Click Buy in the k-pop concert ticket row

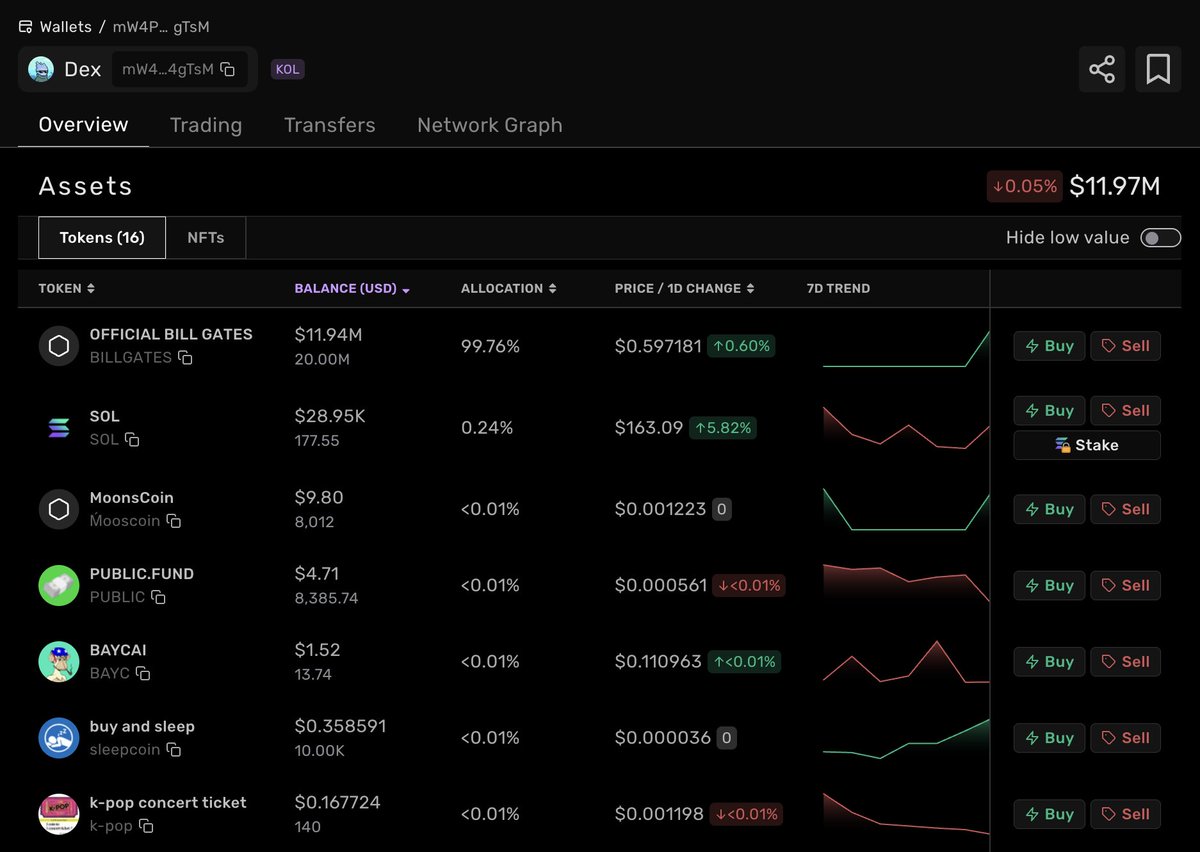(x=1049, y=814)
